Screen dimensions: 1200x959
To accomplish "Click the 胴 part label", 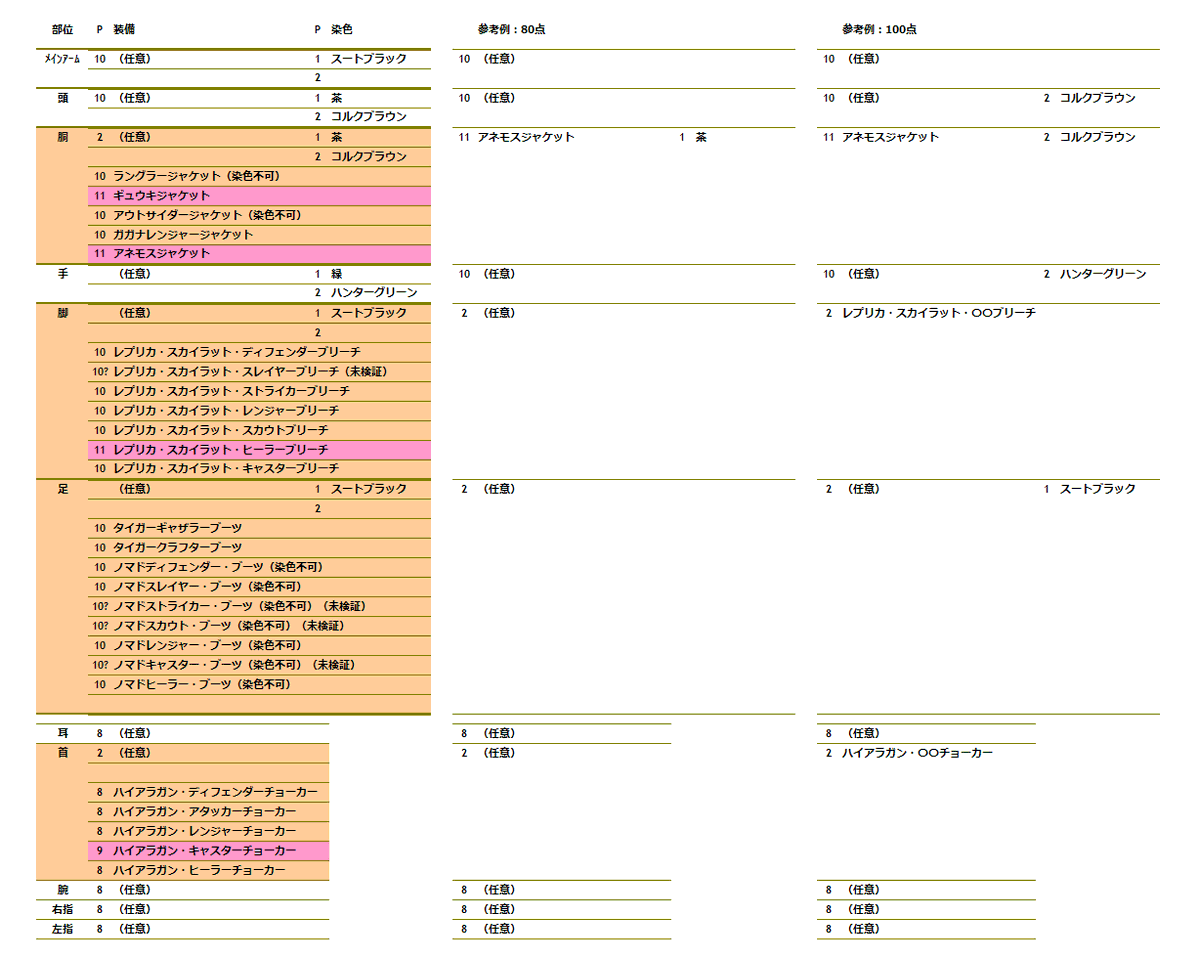I will (x=62, y=137).
